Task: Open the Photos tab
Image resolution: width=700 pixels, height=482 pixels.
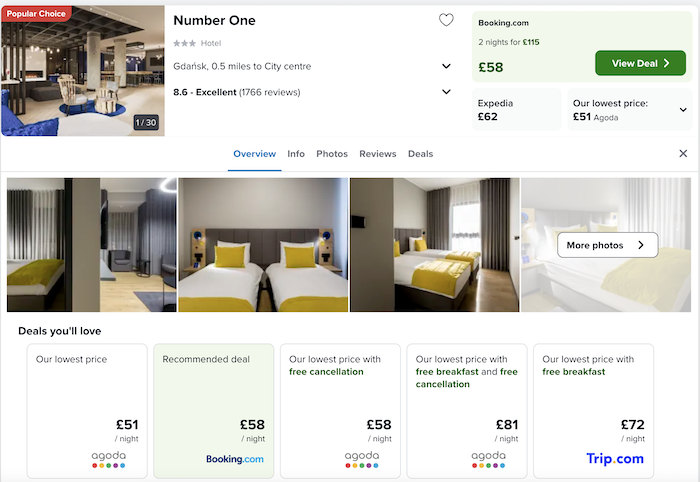Action: [332, 154]
